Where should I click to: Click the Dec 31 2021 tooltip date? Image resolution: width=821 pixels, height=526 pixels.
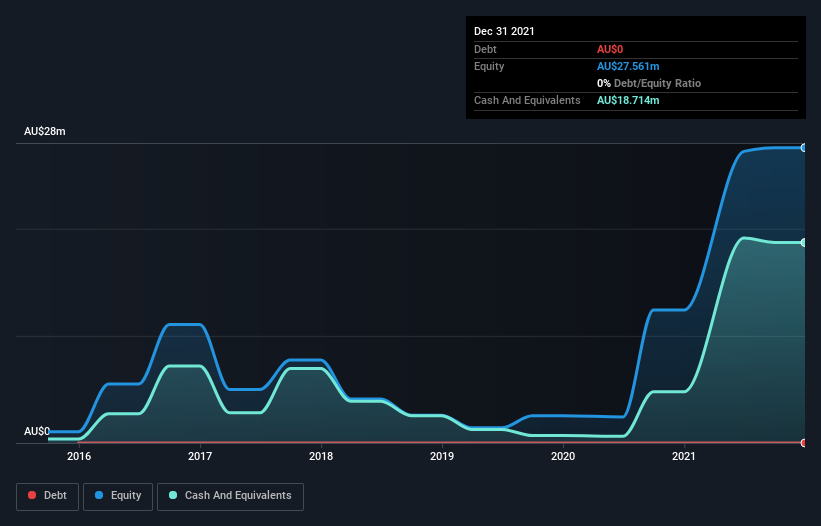(x=504, y=31)
